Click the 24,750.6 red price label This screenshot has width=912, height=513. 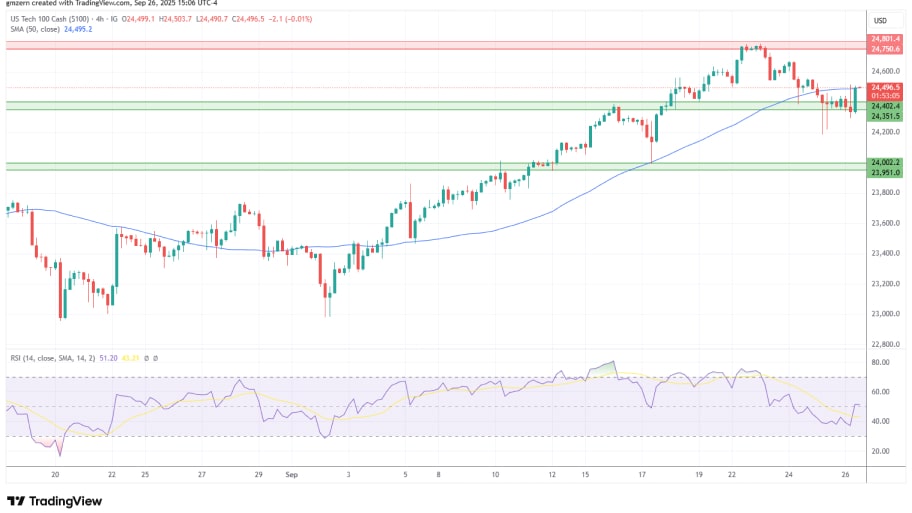(x=886, y=49)
